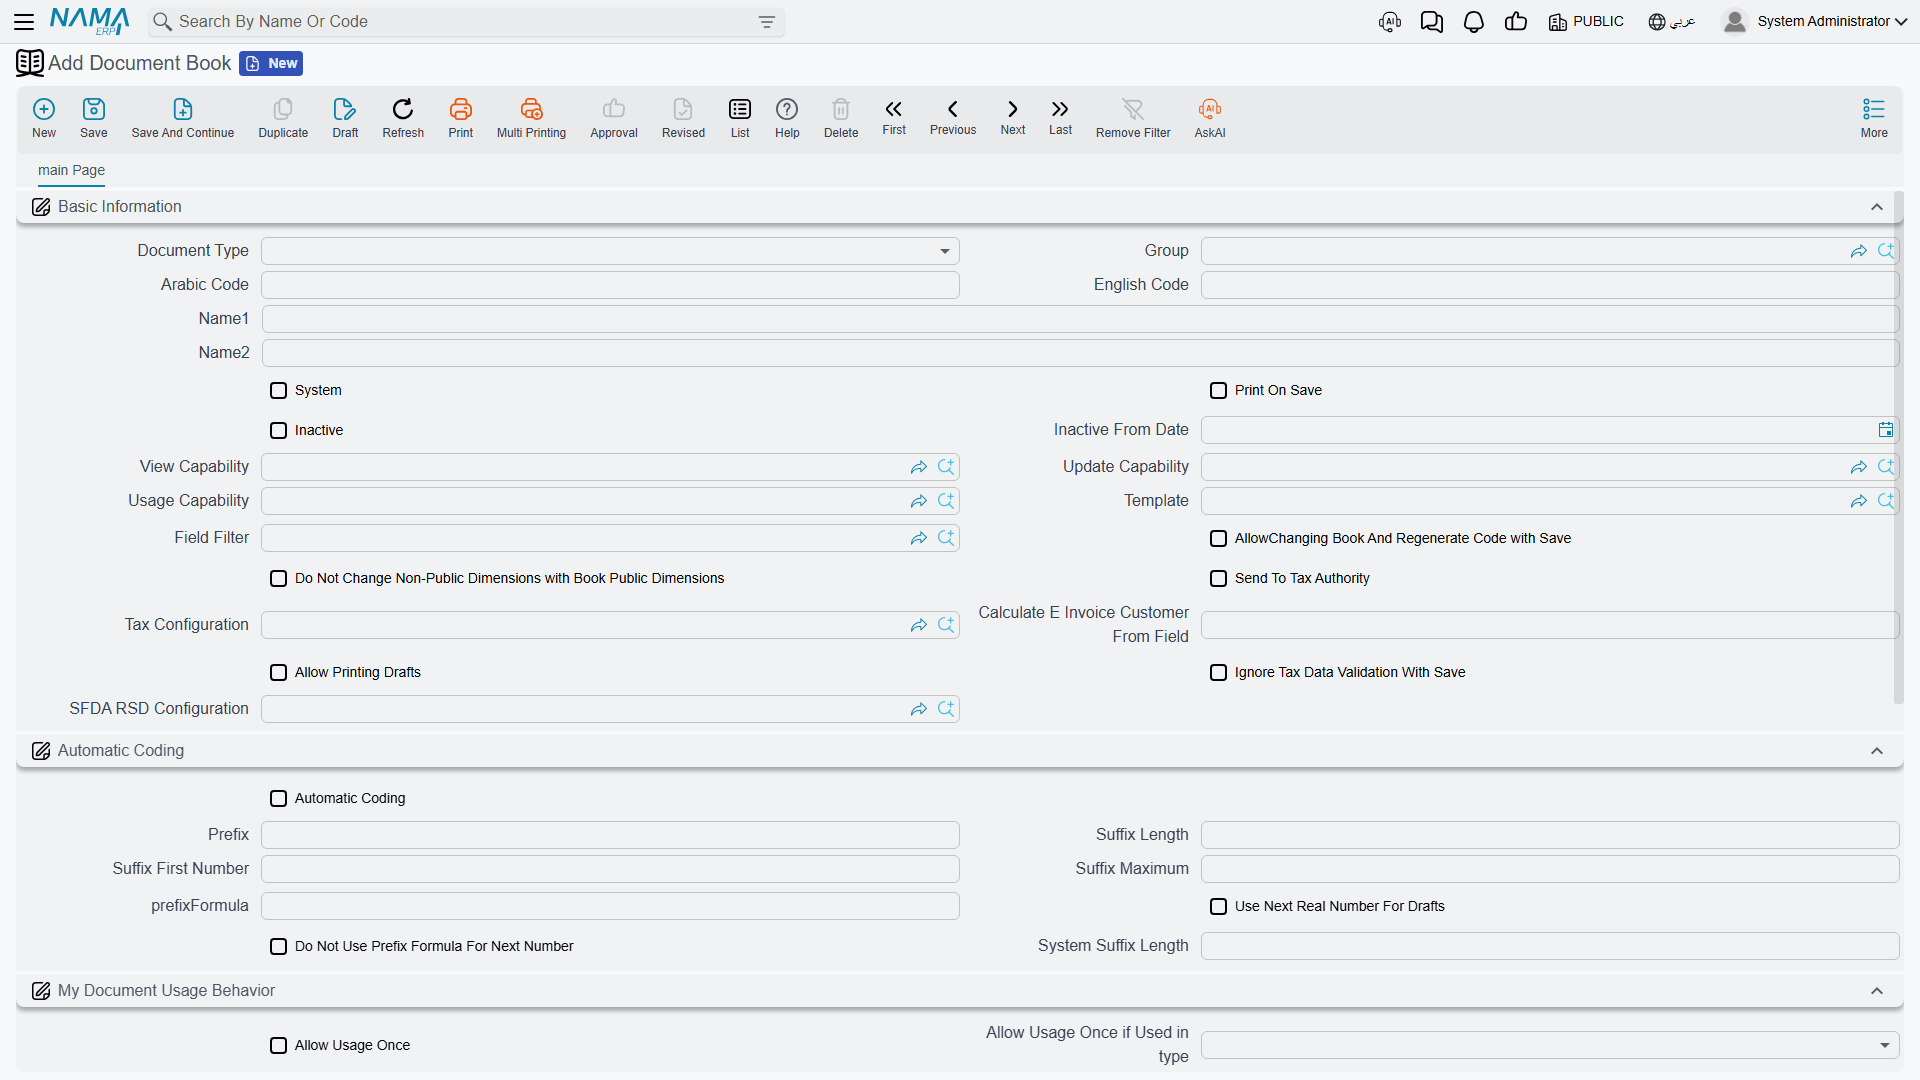The height and width of the screenshot is (1080, 1920).
Task: Open Help from toolbar
Action: tap(787, 117)
